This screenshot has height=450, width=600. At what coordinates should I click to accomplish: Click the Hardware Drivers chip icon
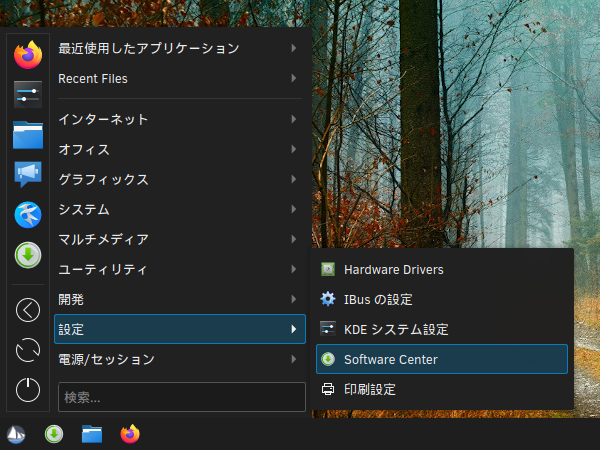click(x=328, y=269)
